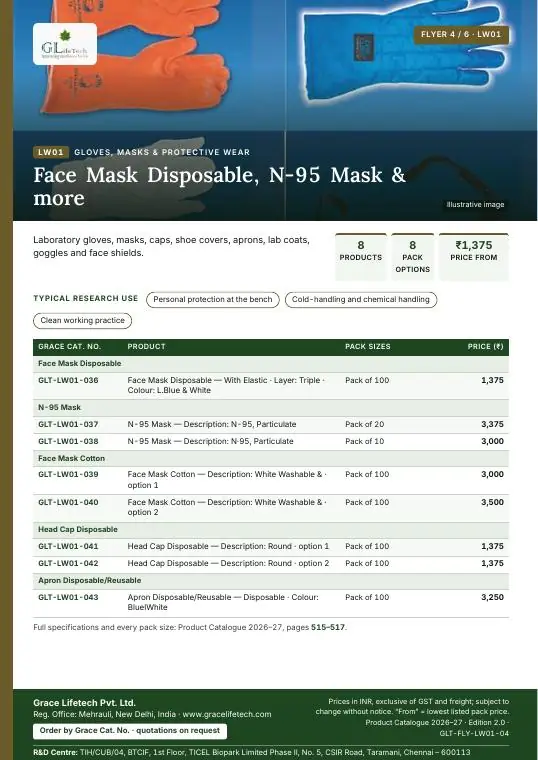The height and width of the screenshot is (760, 538).
Task: Open the www.gracelifetech.com link
Action: coord(227,714)
